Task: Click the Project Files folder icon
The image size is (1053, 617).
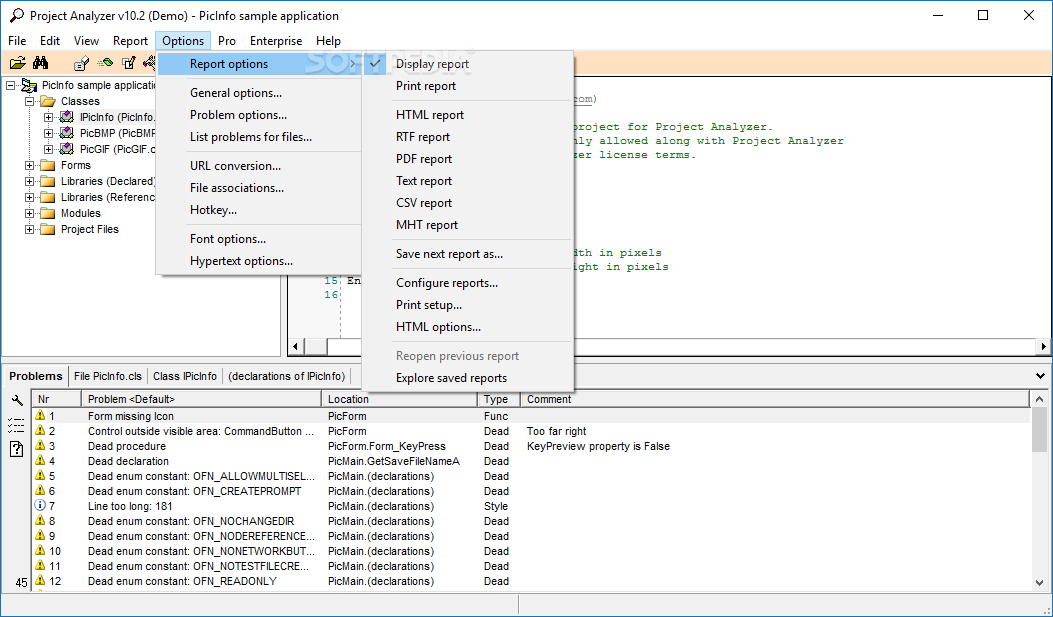Action: [47, 230]
